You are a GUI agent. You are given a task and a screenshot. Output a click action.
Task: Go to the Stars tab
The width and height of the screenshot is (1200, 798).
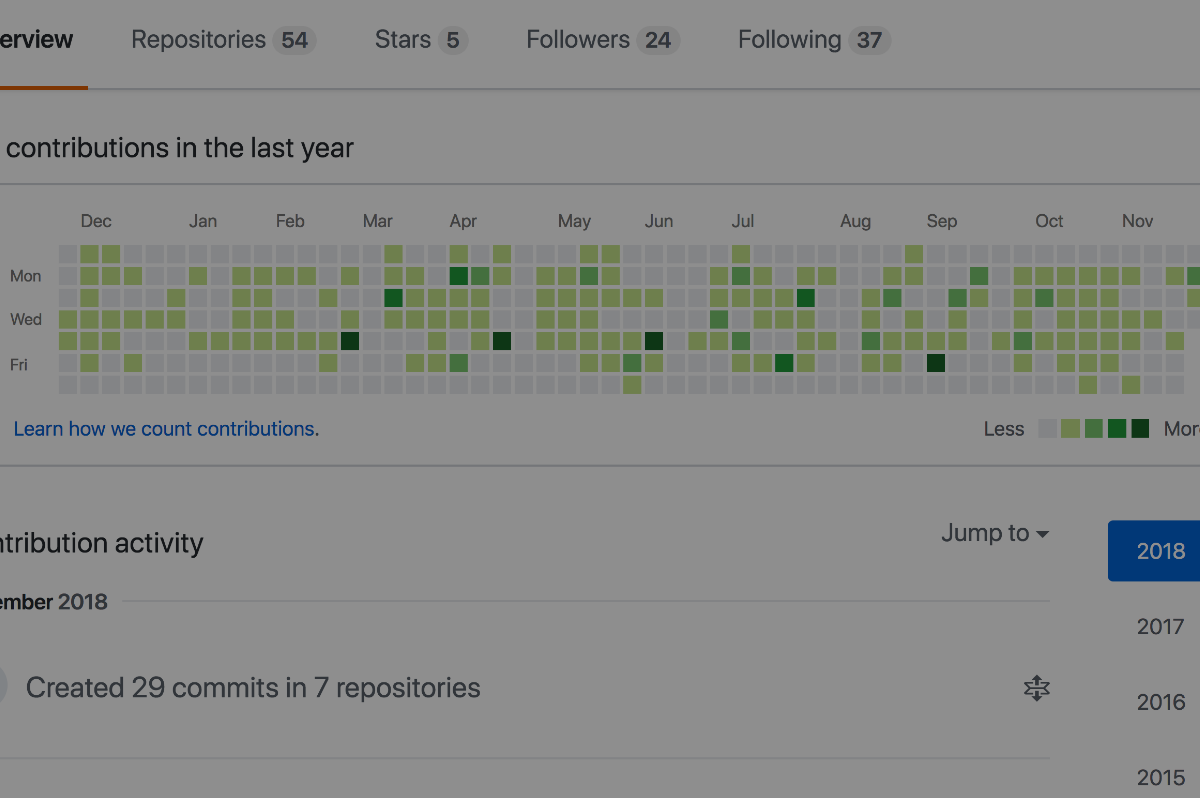pos(420,40)
